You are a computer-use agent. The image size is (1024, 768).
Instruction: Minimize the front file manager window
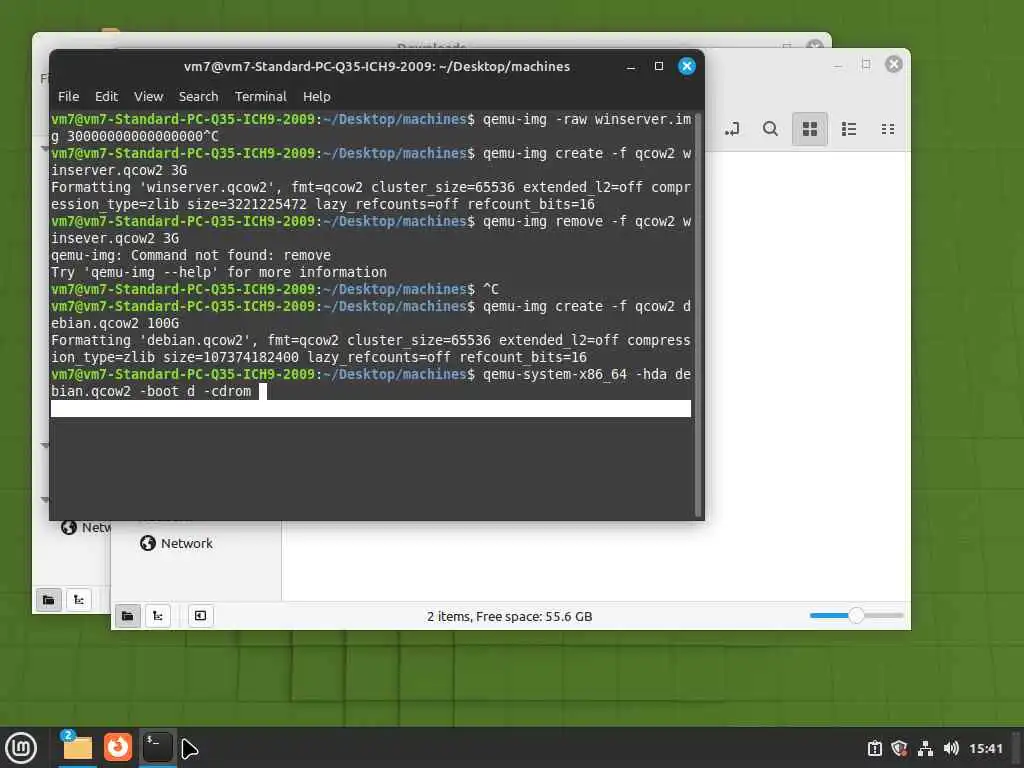click(x=838, y=64)
